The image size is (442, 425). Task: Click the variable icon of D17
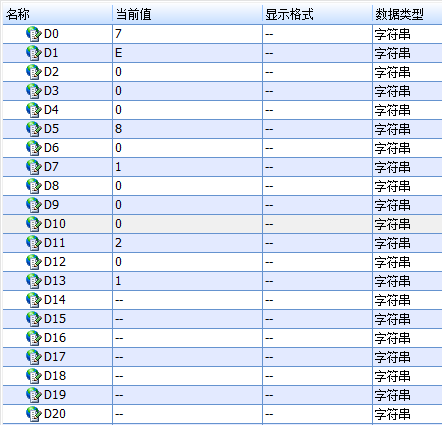(x=34, y=357)
